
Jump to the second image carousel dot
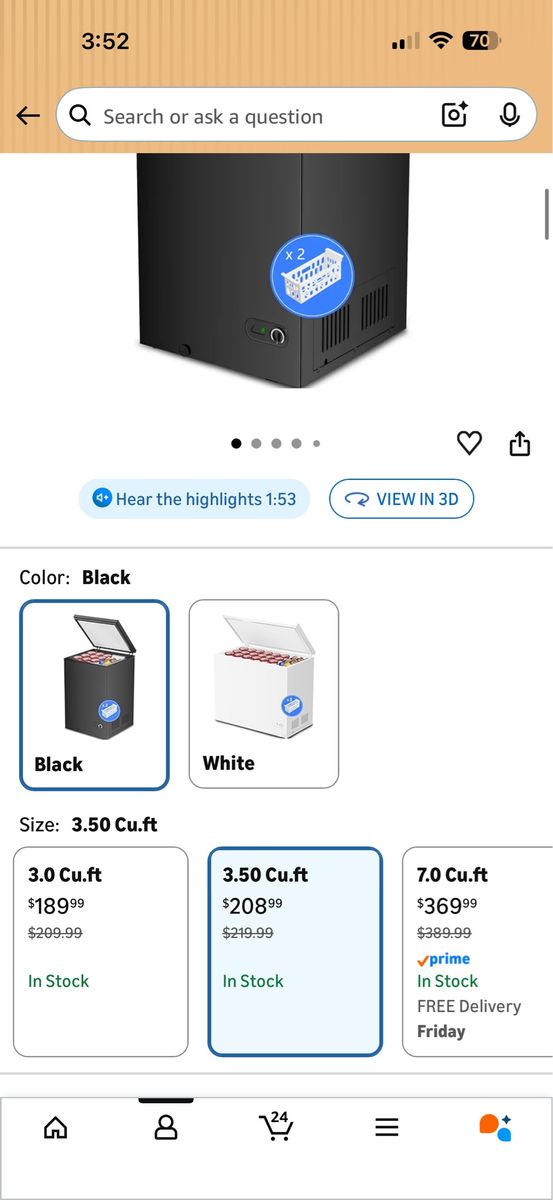point(256,443)
